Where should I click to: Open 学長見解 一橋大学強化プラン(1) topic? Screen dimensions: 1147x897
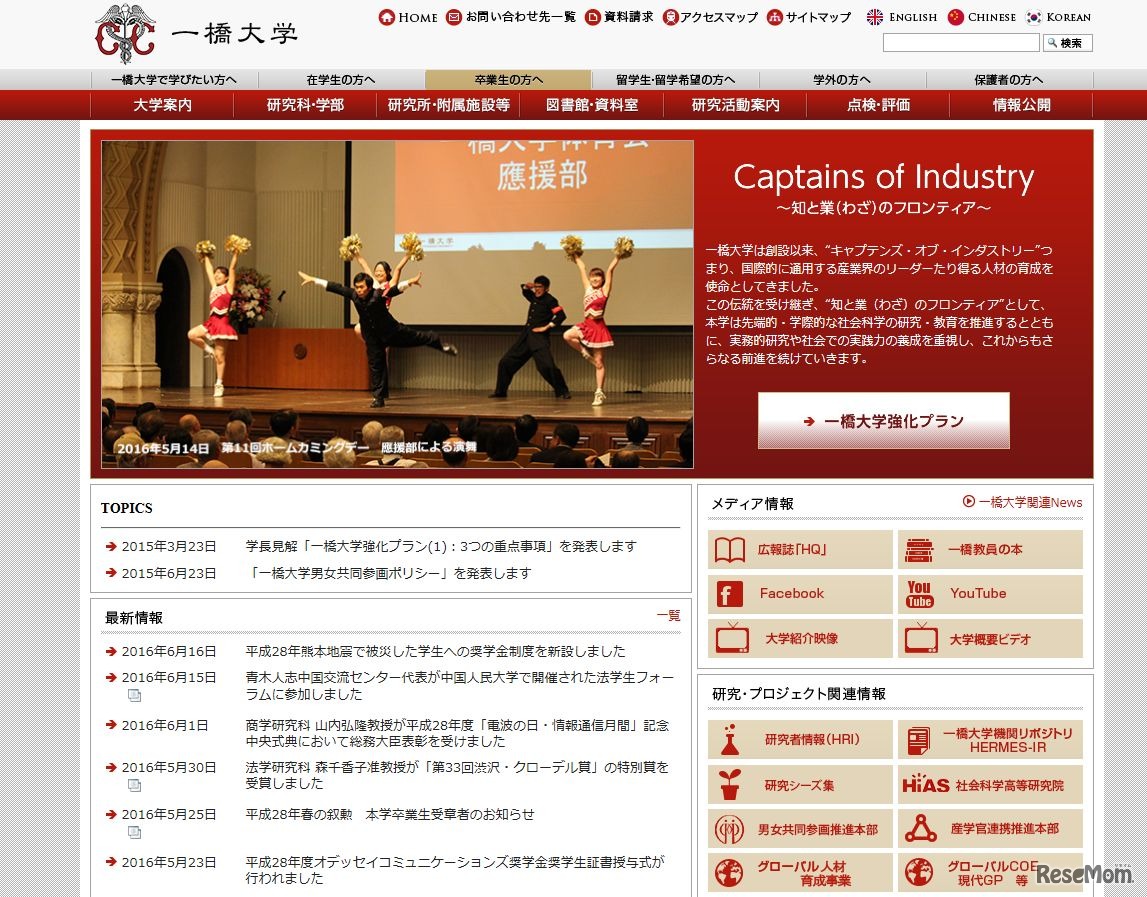[441, 546]
